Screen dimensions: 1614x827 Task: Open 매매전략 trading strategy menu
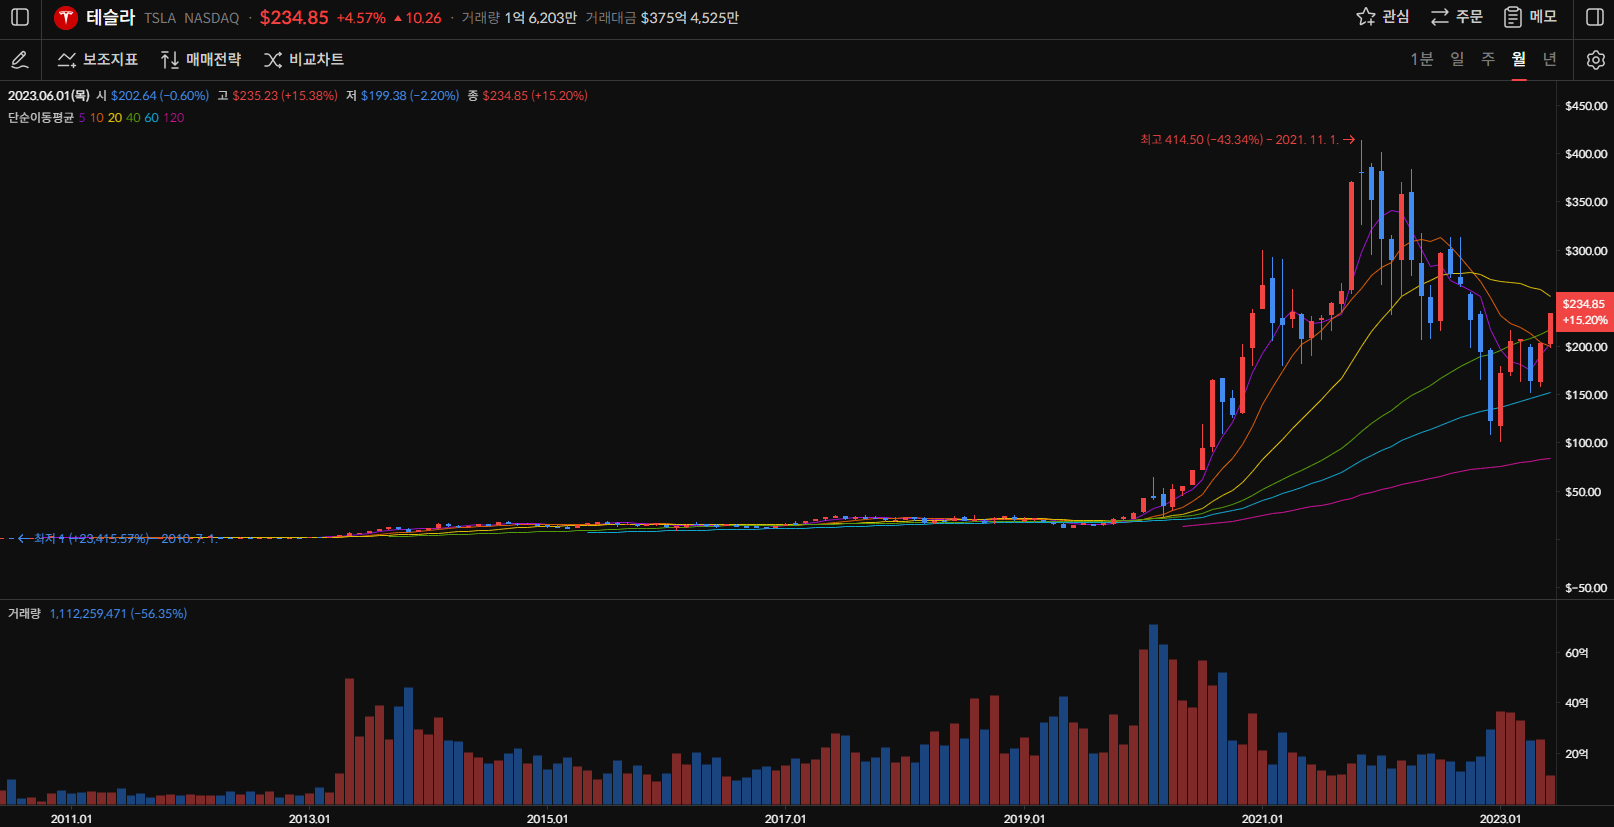[x=201, y=60]
